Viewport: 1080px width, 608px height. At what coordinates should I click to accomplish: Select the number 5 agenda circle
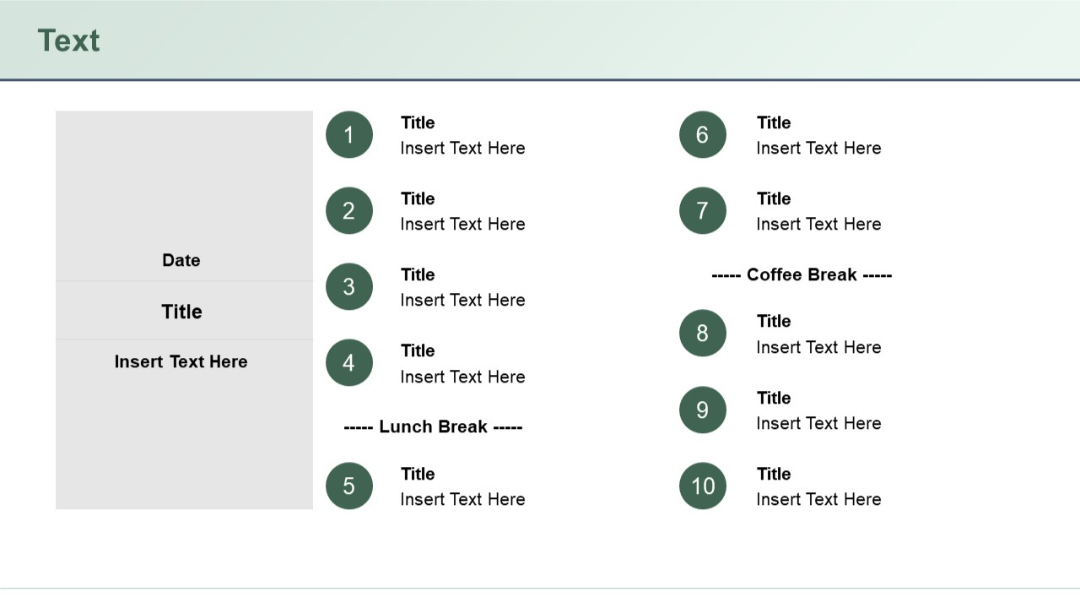tap(349, 485)
